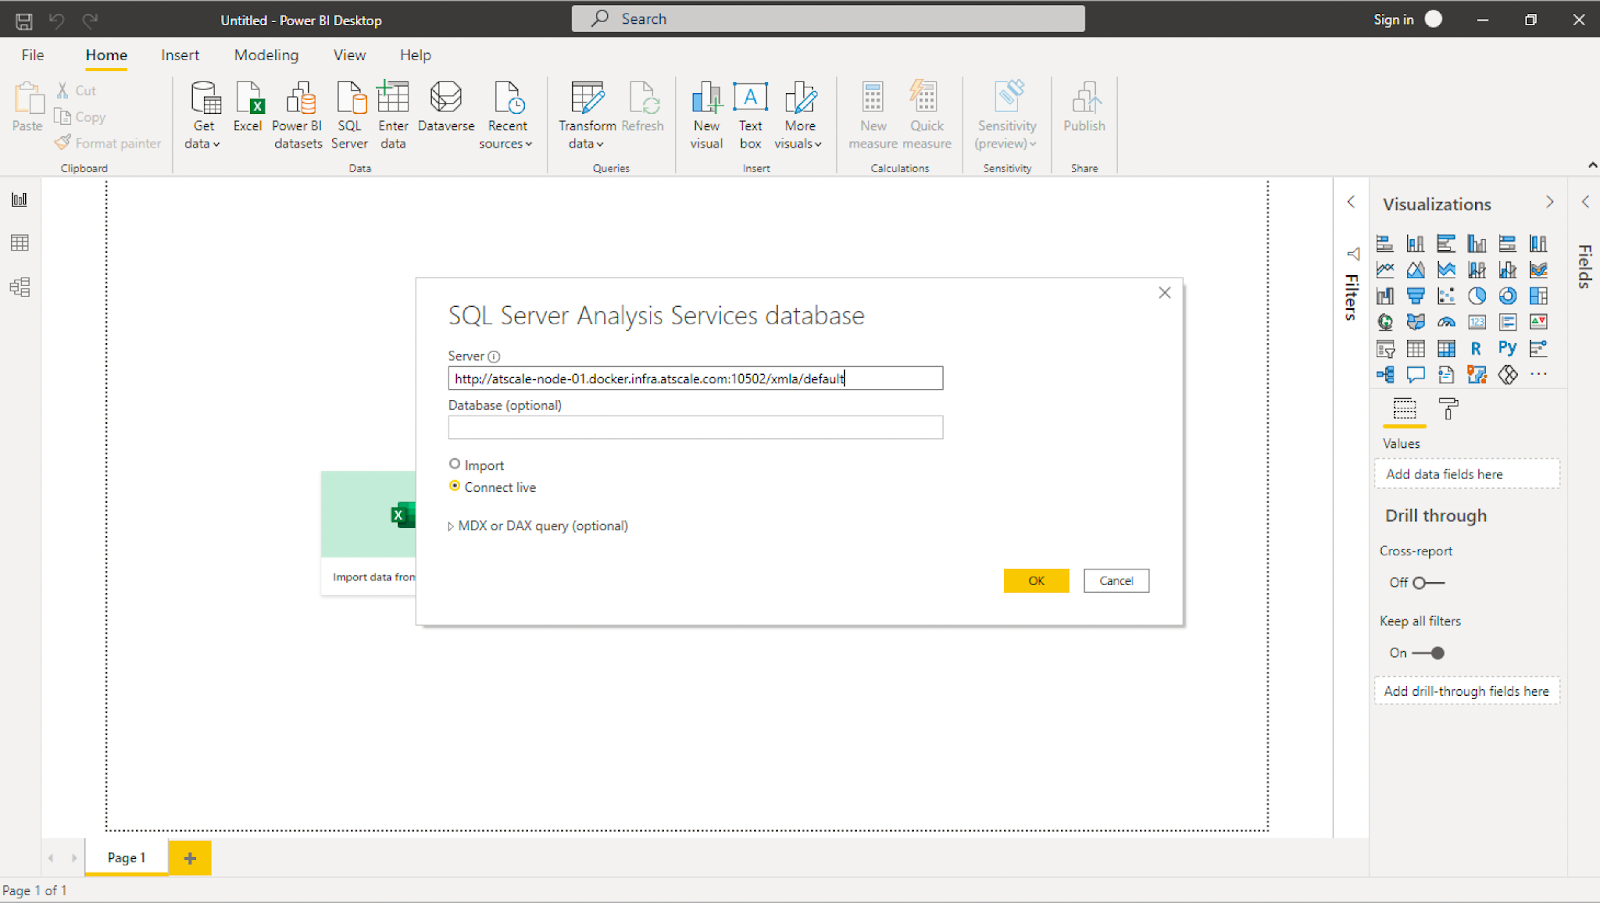Expand the Fields pane chevron
Screen dimensions: 1600x903
point(1585,202)
